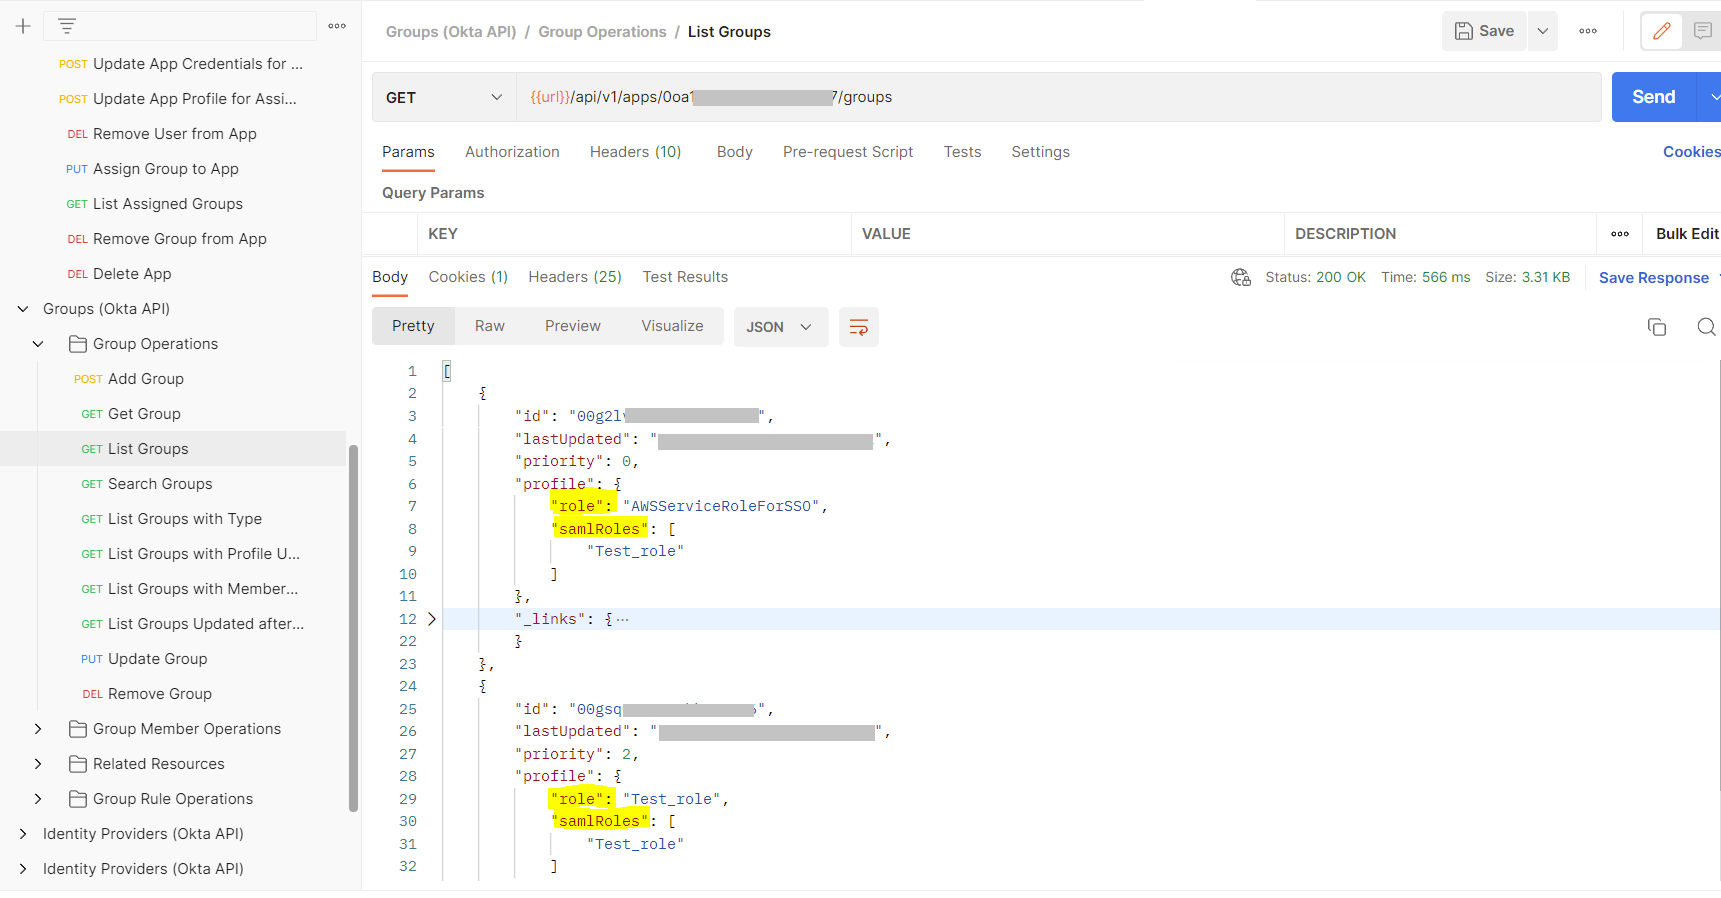Open the JSON format dropdown
Screen dimensions: 1721x898
pyautogui.click(x=780, y=327)
